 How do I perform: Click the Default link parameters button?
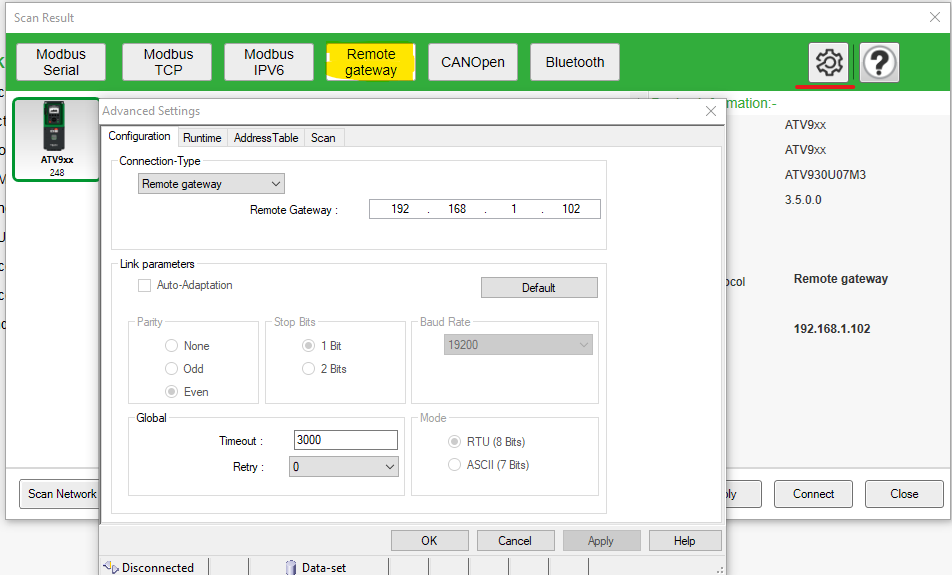[x=539, y=288]
